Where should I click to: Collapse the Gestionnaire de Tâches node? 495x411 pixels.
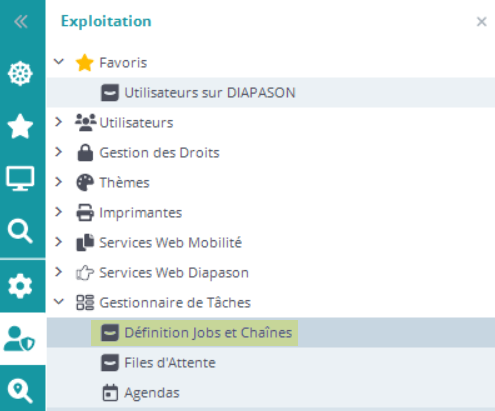tap(59, 302)
